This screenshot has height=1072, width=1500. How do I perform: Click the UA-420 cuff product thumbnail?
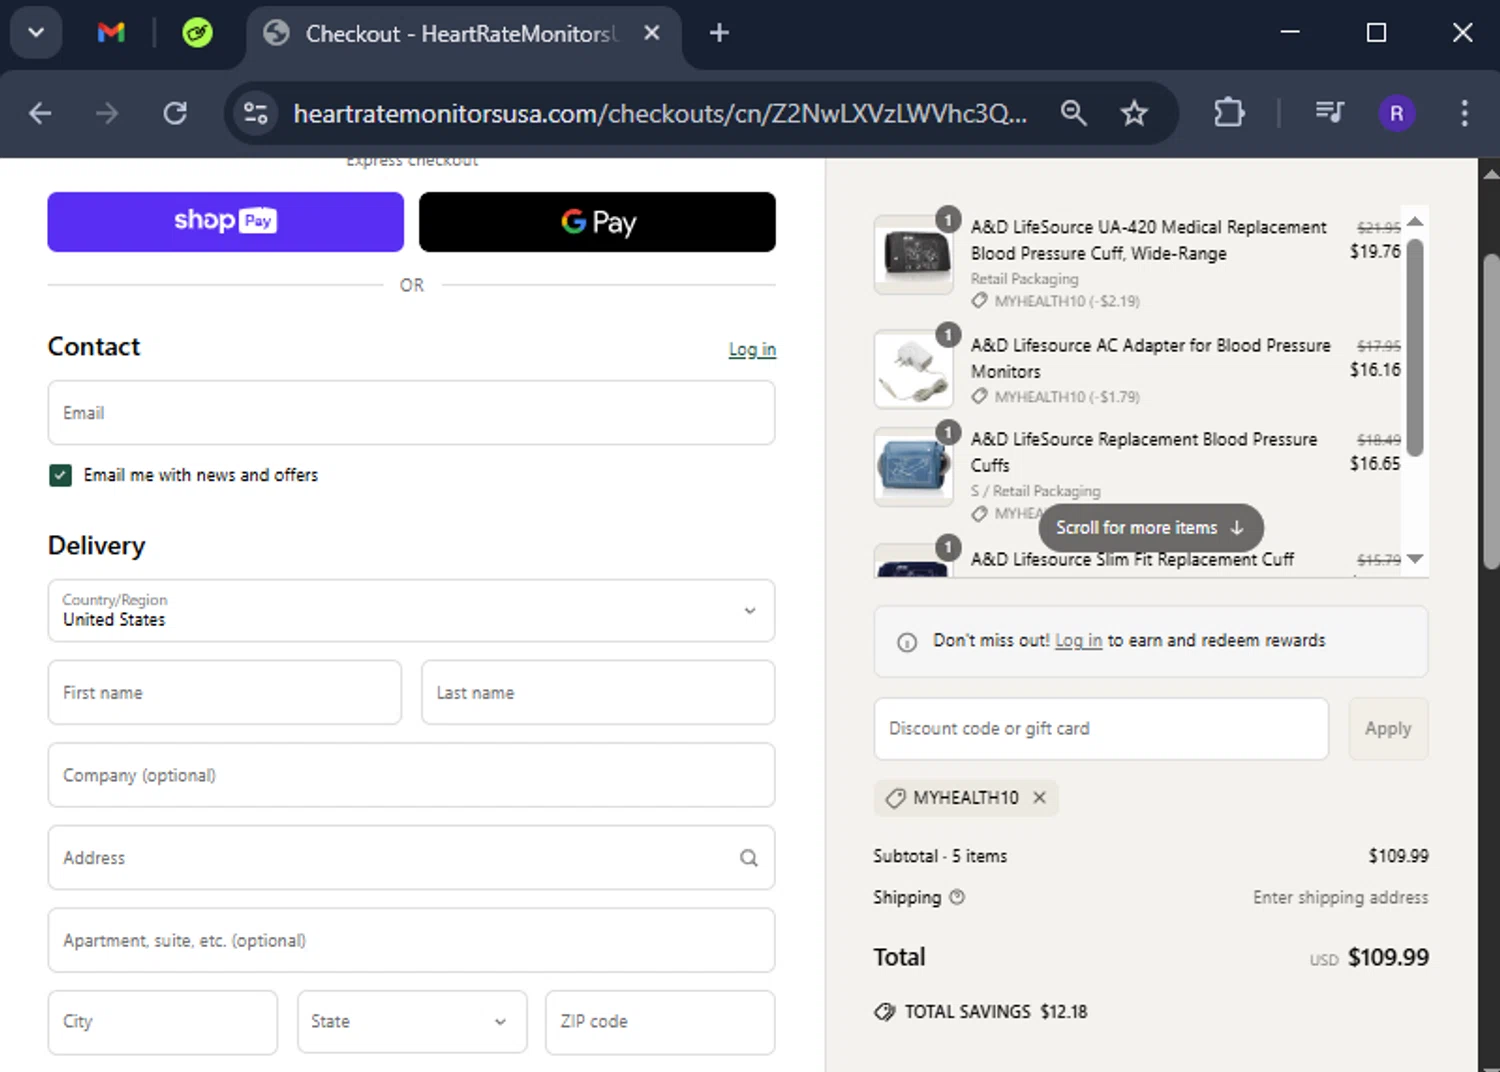point(913,254)
